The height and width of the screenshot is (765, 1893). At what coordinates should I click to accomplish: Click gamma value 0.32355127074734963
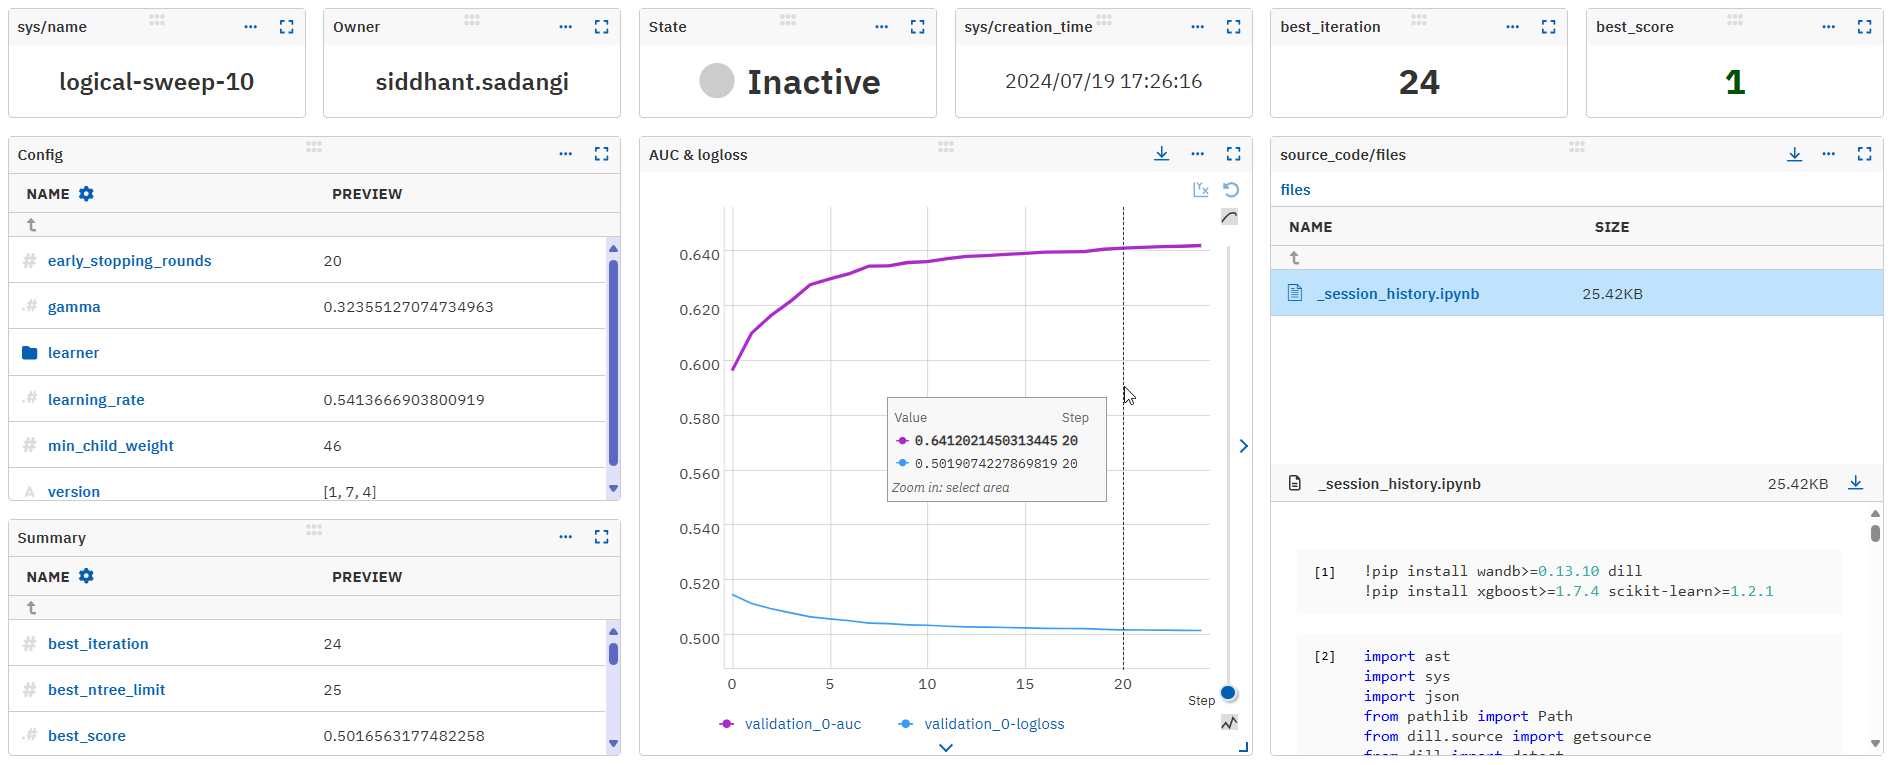click(408, 307)
